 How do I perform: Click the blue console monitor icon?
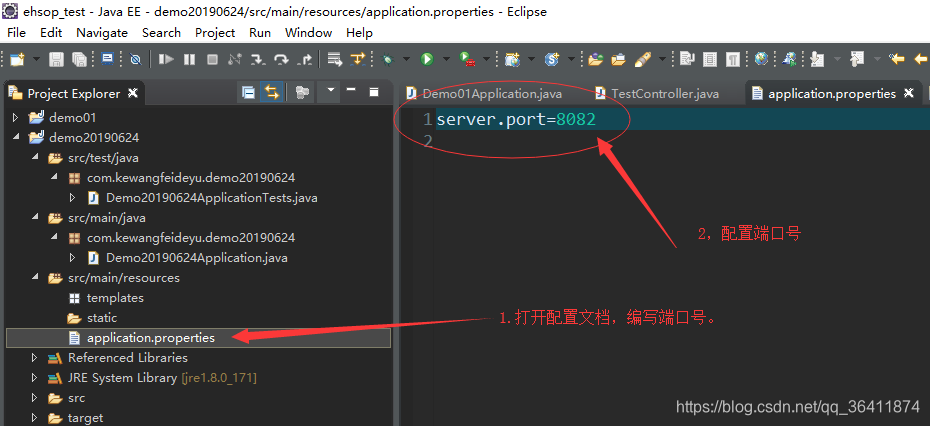(108, 59)
